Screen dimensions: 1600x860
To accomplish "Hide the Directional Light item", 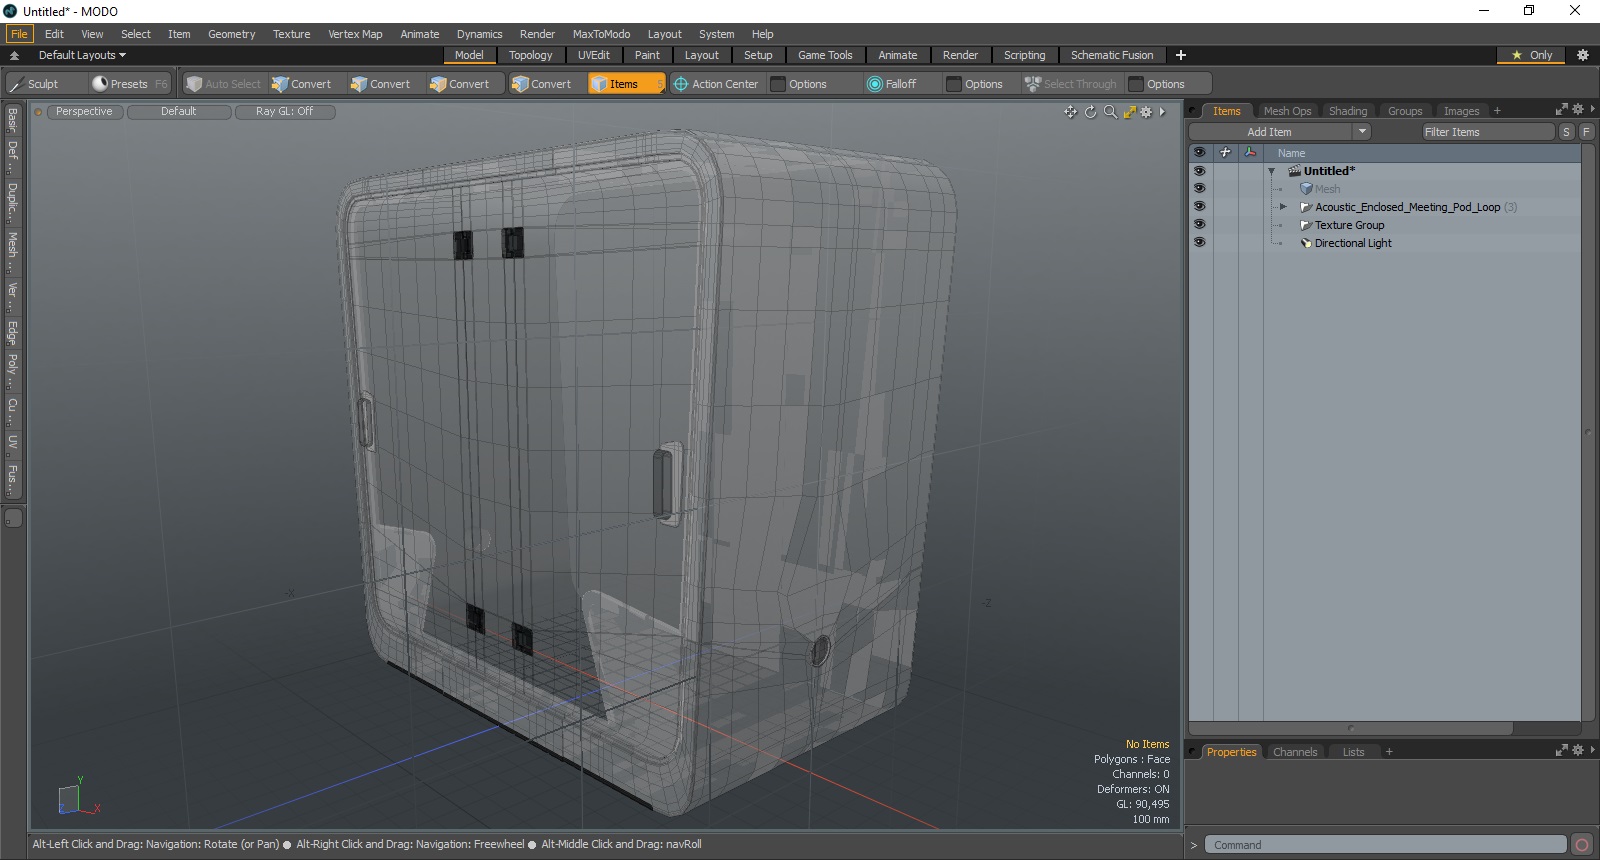I will tap(1199, 243).
